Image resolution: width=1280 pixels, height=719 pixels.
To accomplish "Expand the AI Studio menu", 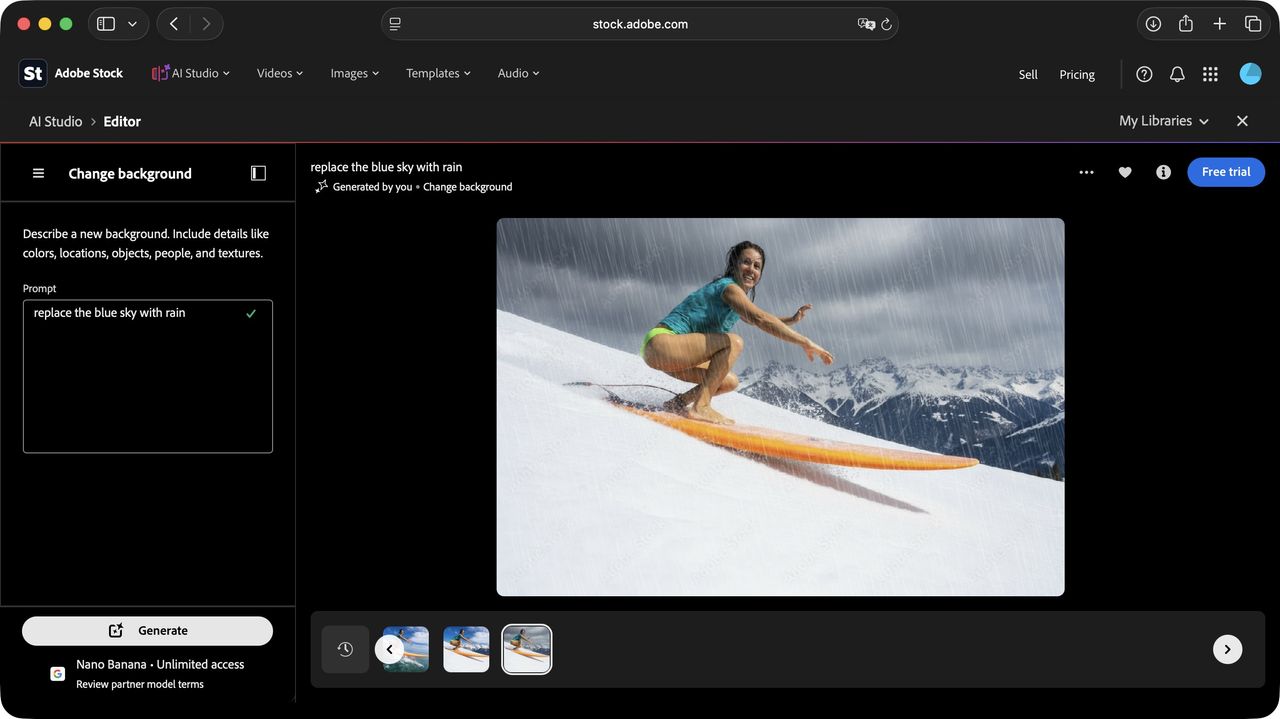I will 191,73.
